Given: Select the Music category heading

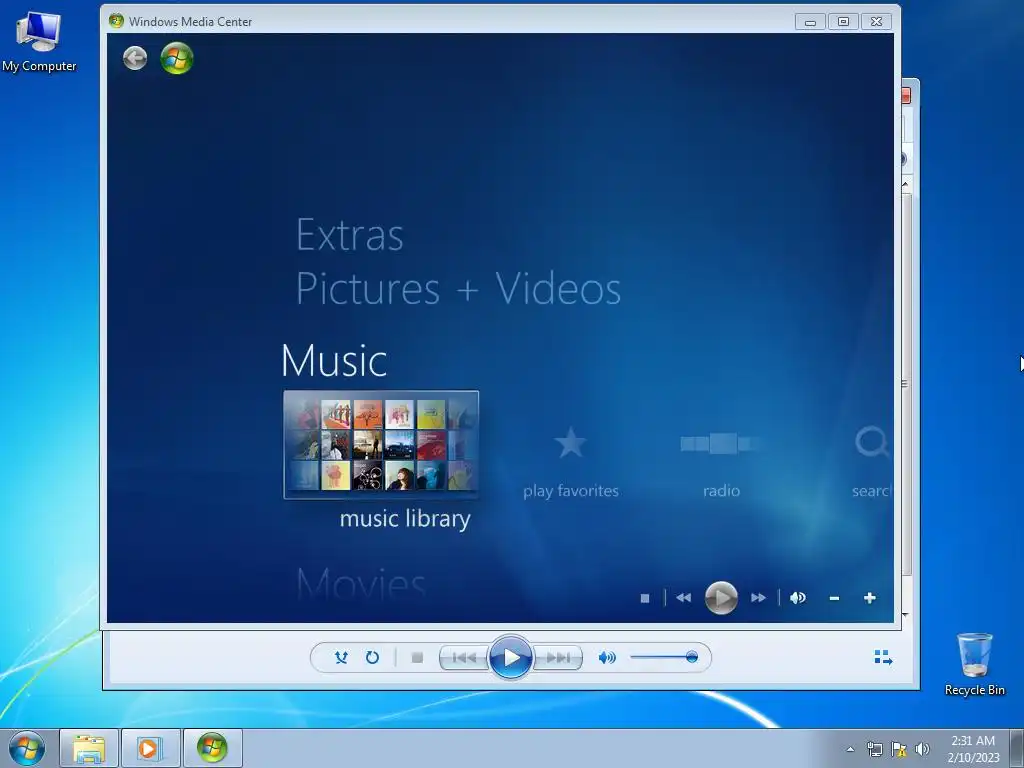Looking at the screenshot, I should click(334, 360).
